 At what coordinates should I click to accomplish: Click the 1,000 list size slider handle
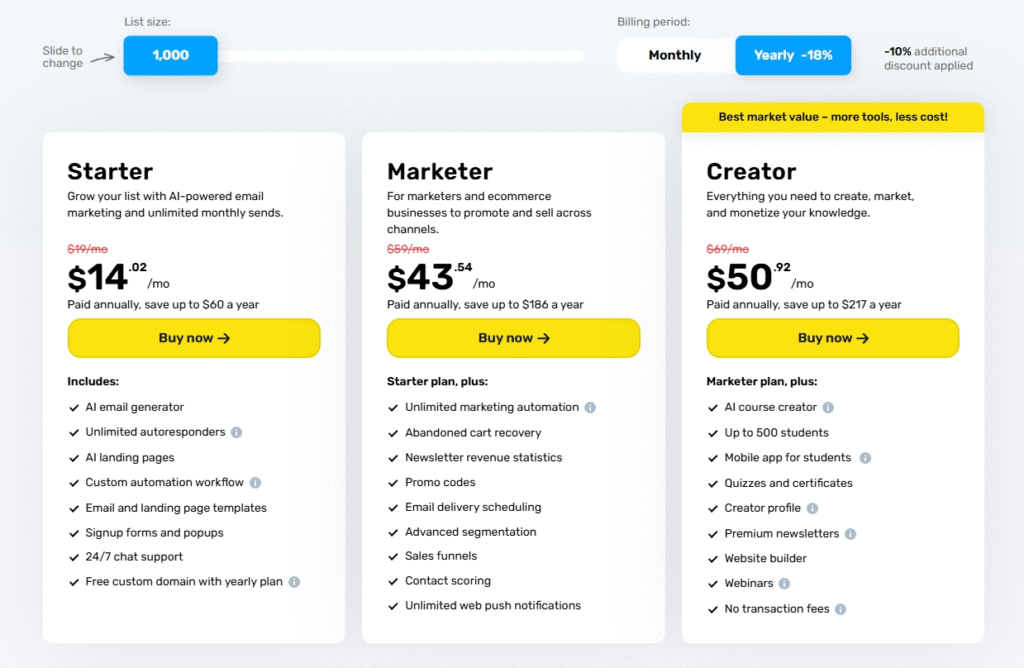click(171, 55)
